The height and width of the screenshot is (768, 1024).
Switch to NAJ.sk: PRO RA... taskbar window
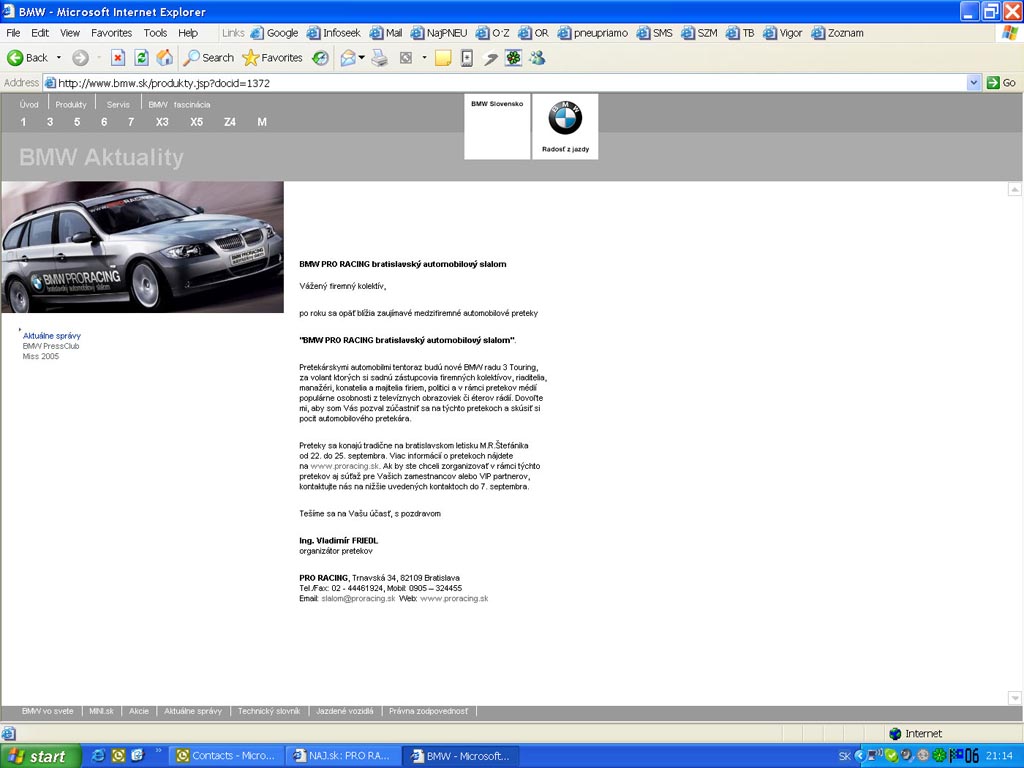click(x=344, y=756)
